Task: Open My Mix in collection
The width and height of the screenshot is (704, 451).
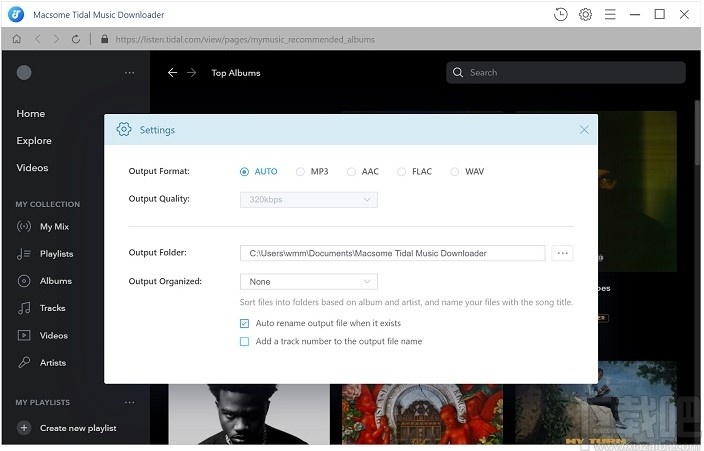Action: point(54,226)
